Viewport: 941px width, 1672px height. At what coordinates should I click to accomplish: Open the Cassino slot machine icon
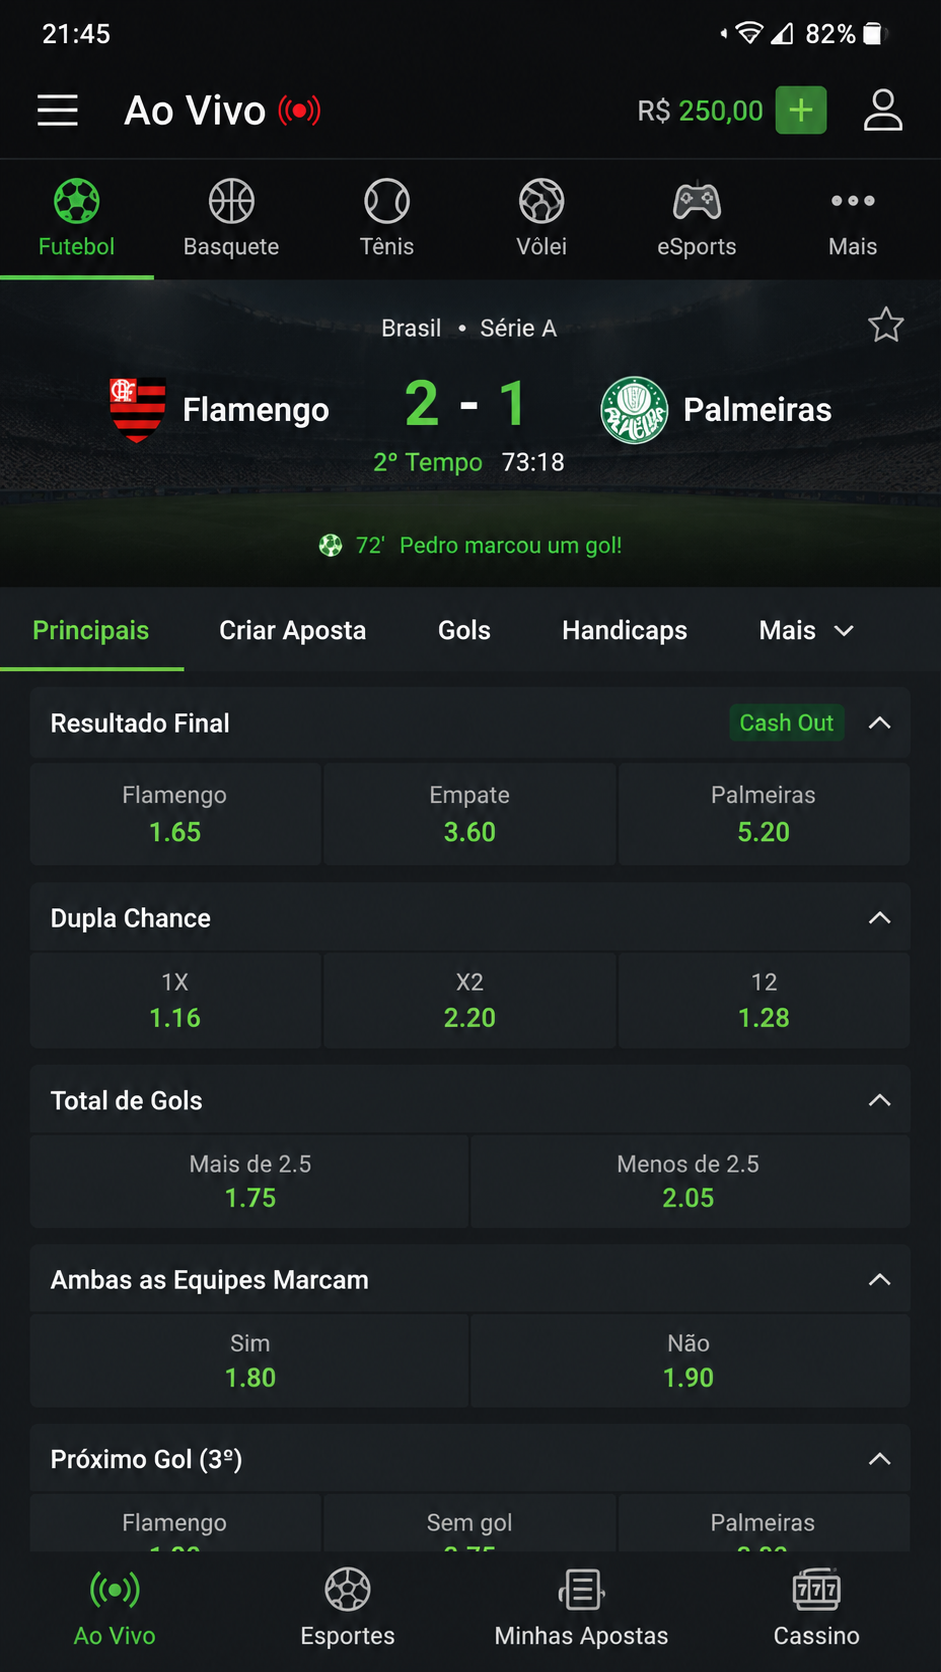pyautogui.click(x=816, y=1589)
